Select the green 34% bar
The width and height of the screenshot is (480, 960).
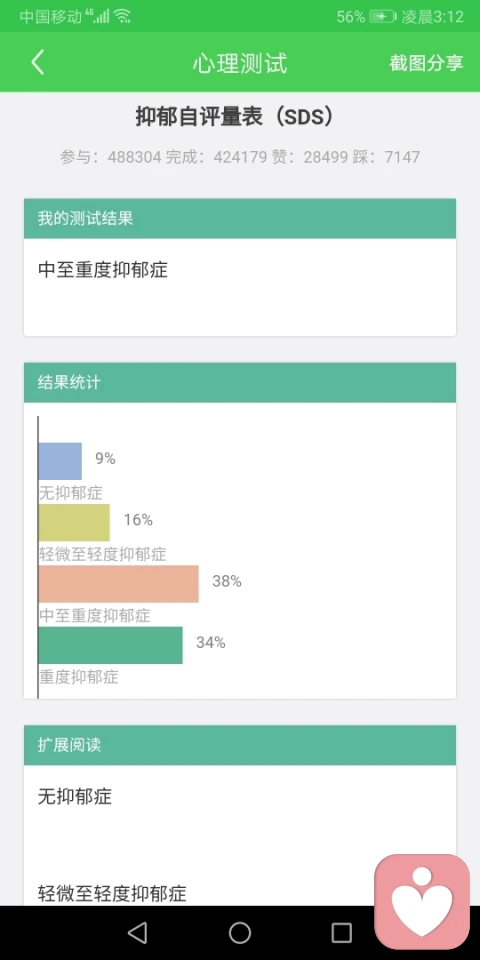(110, 645)
